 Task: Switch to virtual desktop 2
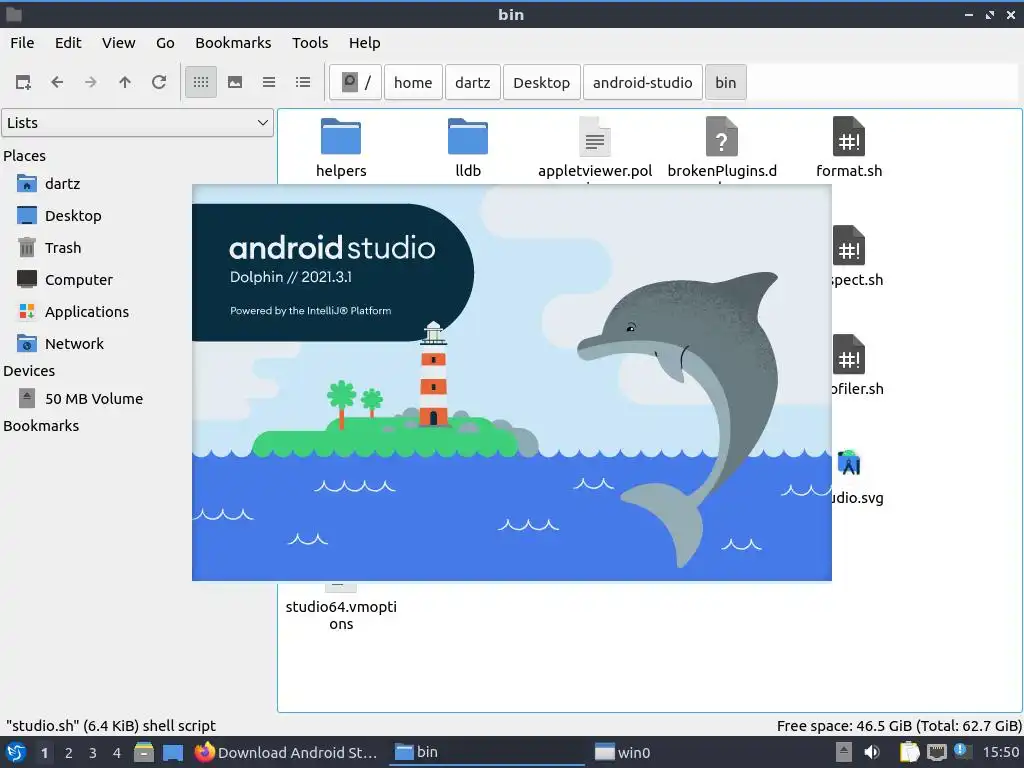click(x=69, y=753)
